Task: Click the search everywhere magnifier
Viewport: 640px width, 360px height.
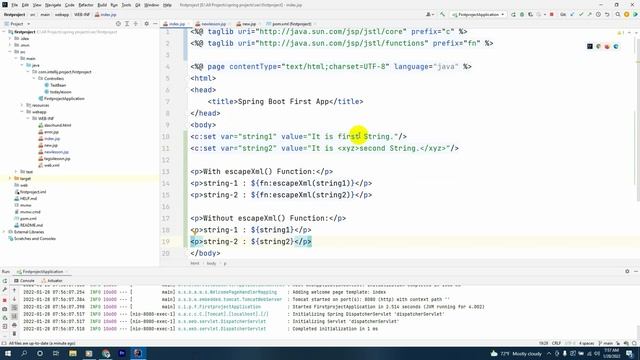Action: 618,15
